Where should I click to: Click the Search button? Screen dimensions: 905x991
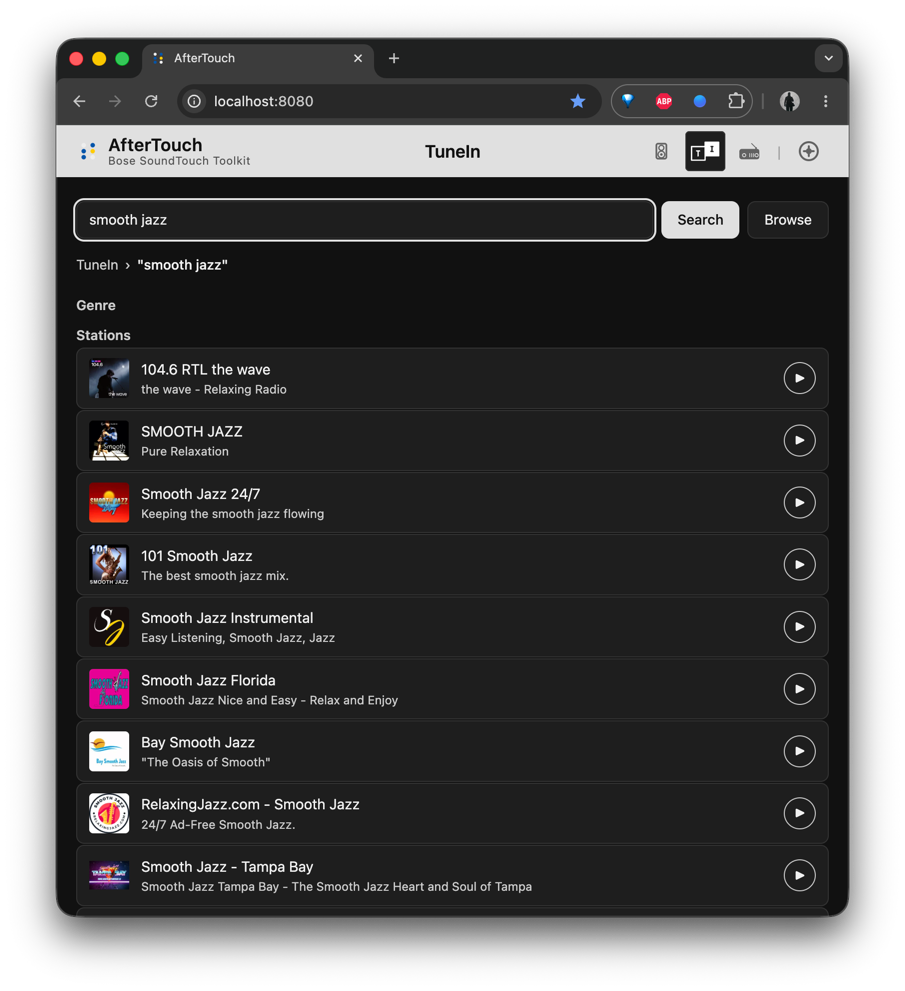point(700,220)
